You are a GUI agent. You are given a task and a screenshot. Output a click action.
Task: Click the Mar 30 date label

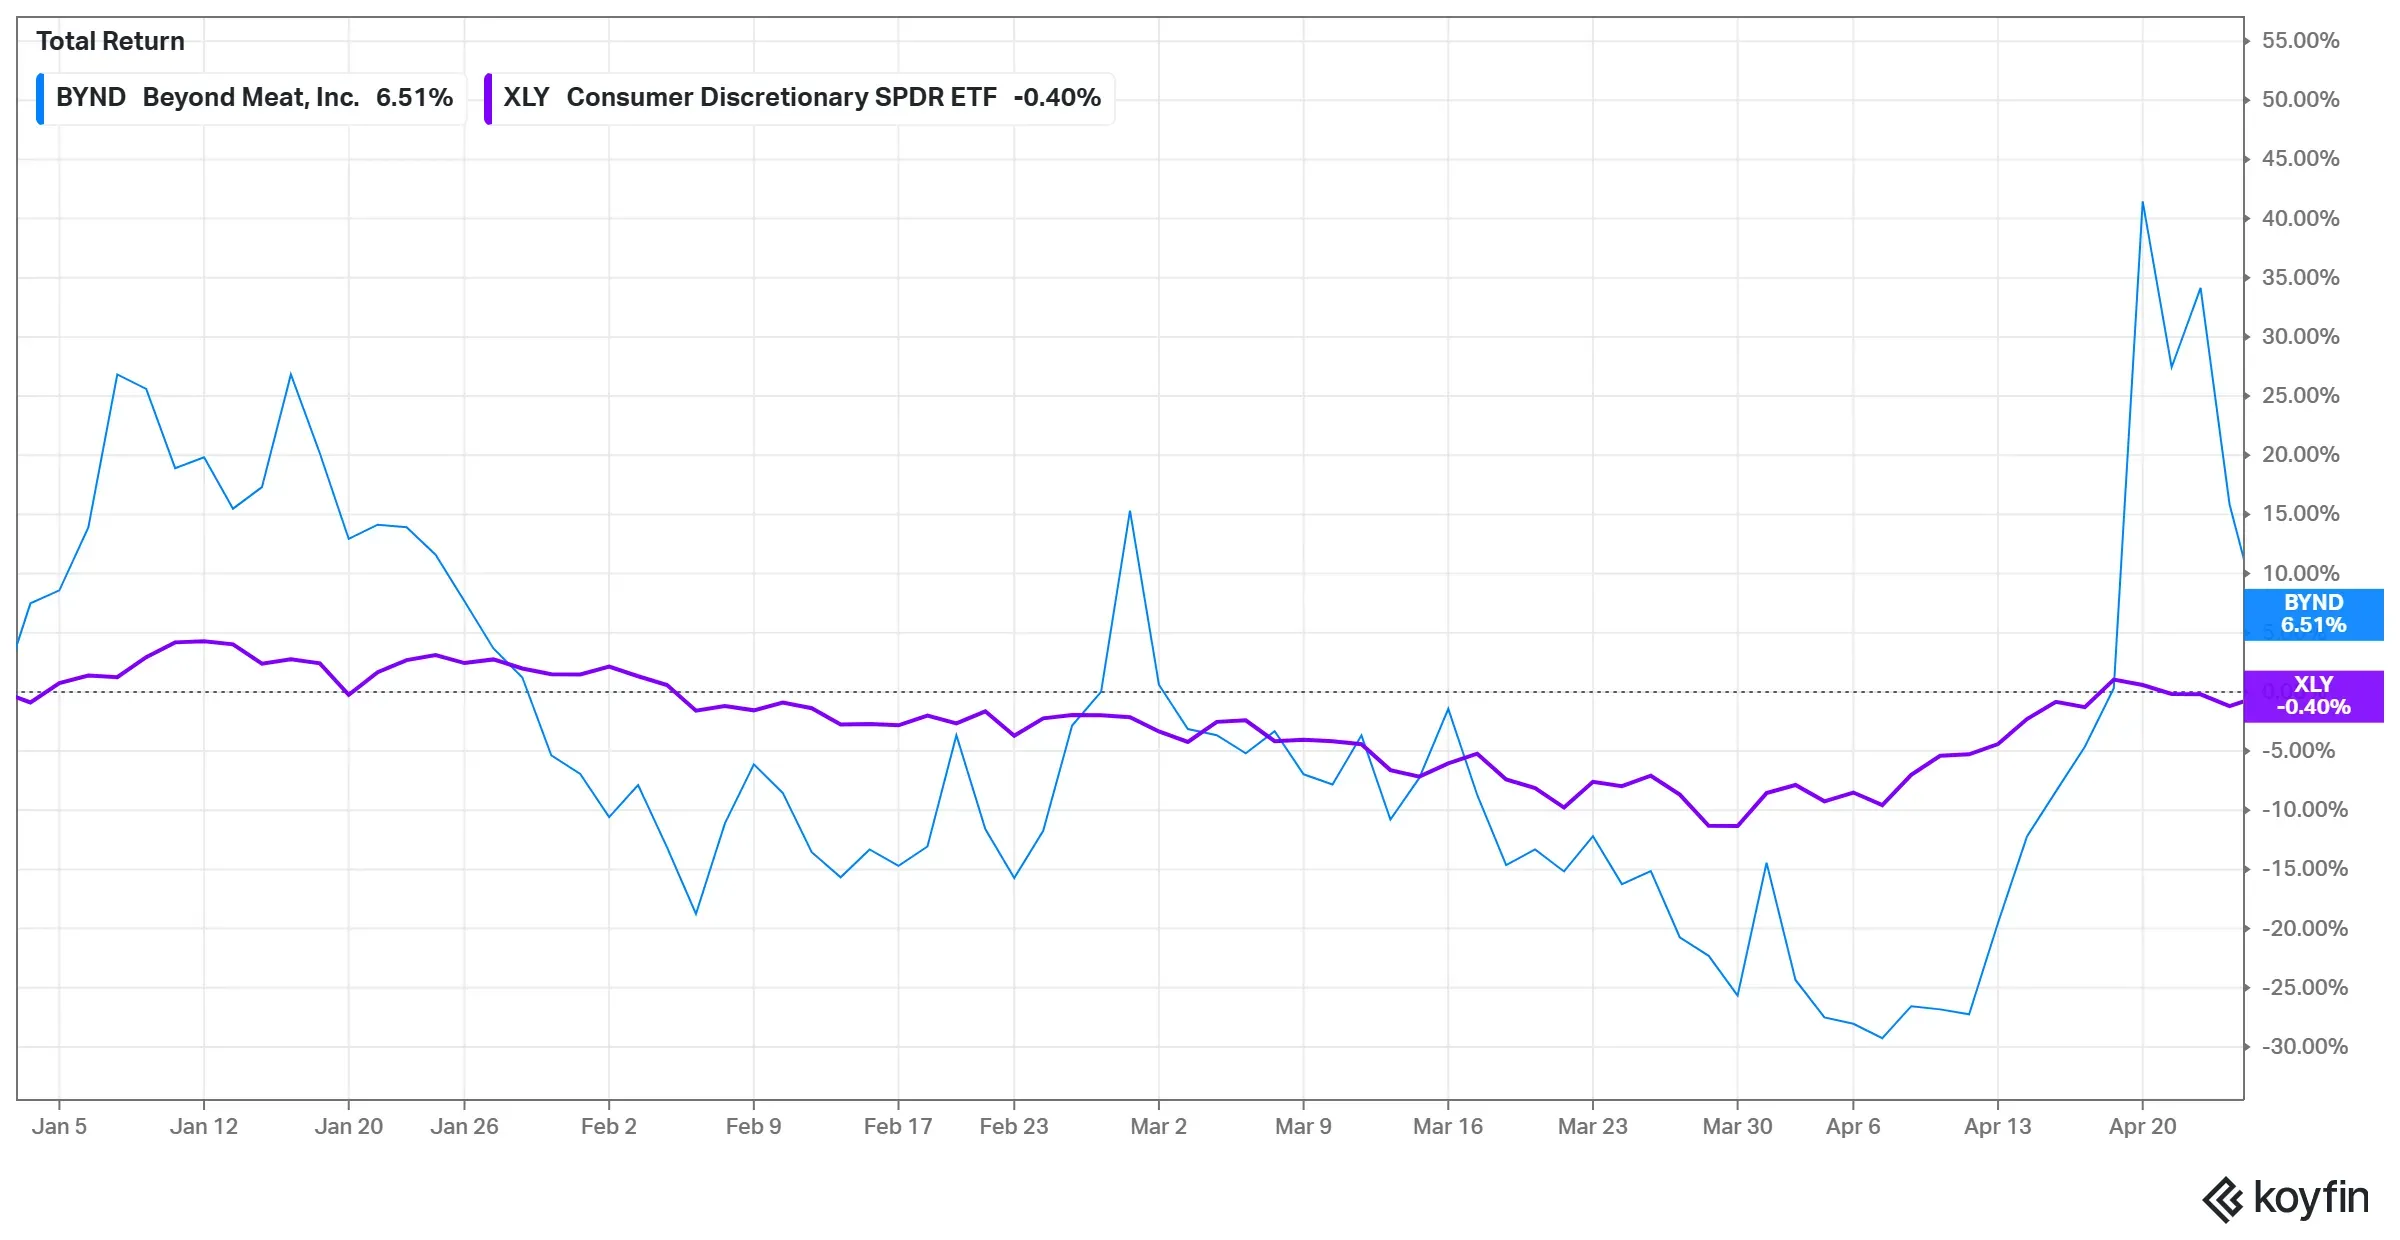click(x=1737, y=1126)
